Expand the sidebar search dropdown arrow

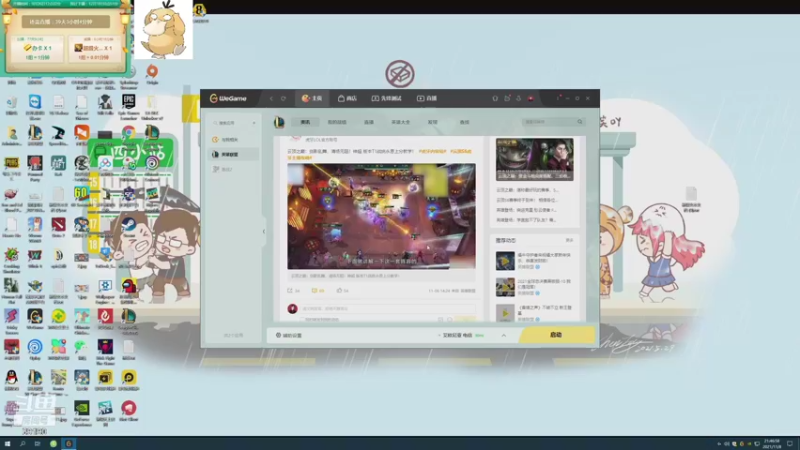tap(254, 123)
